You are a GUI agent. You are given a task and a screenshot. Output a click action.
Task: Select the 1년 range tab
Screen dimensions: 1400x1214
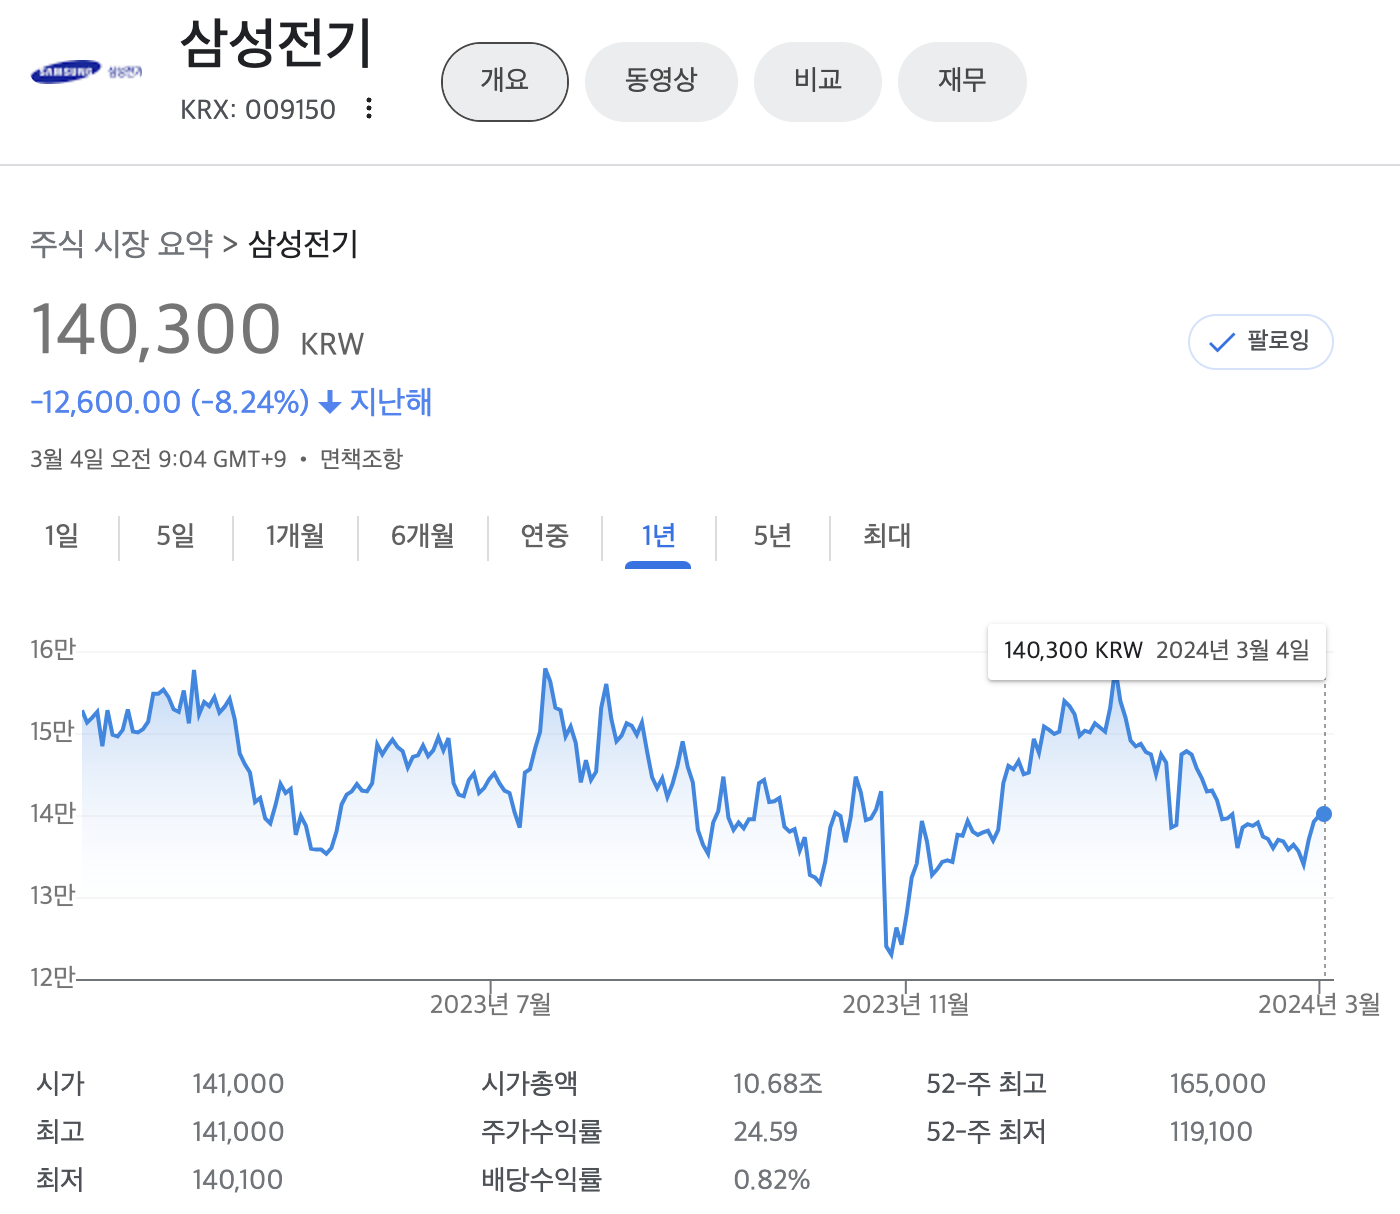(658, 536)
